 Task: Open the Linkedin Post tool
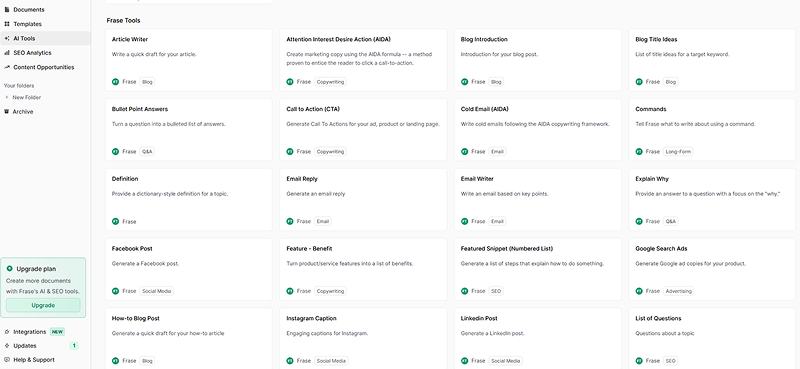(x=538, y=338)
